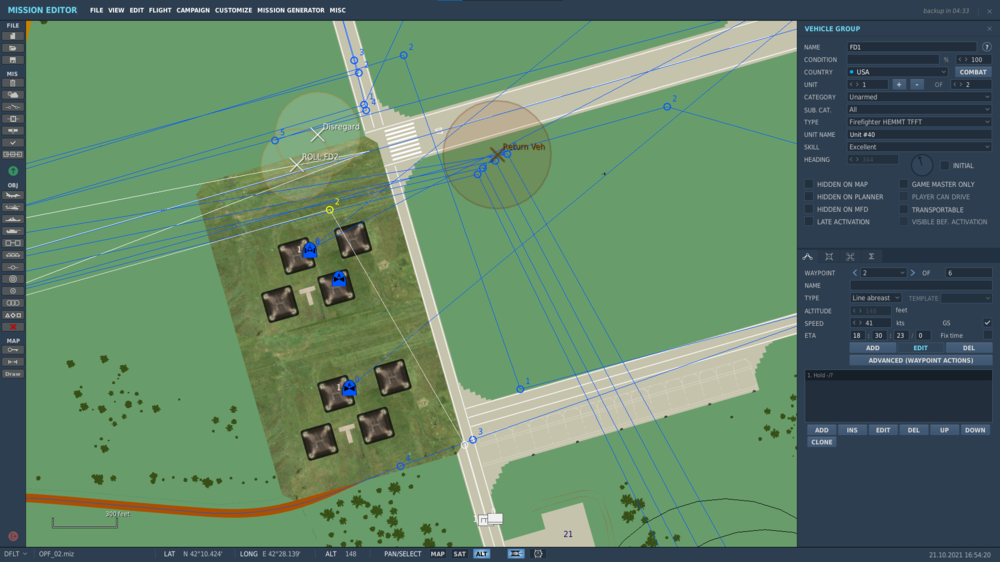Open the Template dropdown
The image size is (1000, 562).
coord(966,298)
